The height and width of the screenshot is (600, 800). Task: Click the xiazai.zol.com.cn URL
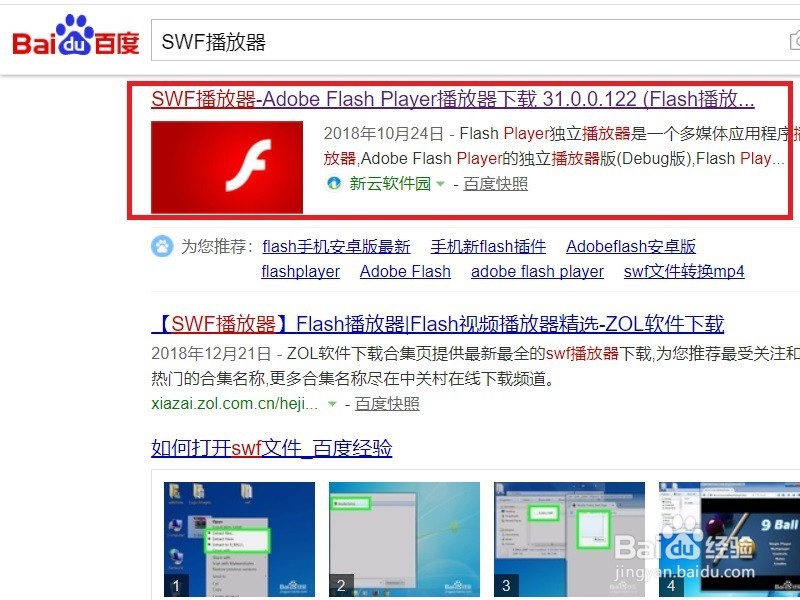[x=235, y=404]
